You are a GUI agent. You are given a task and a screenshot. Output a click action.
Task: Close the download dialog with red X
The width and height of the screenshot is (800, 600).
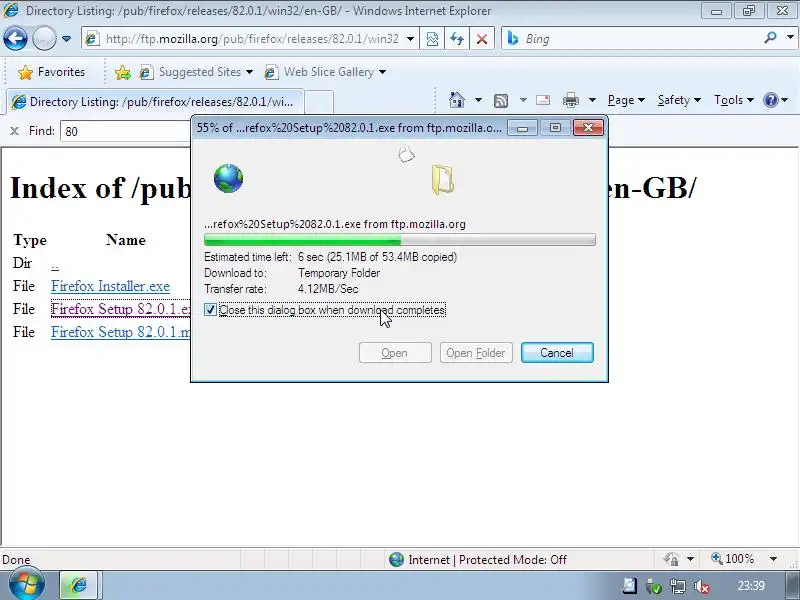(x=588, y=128)
